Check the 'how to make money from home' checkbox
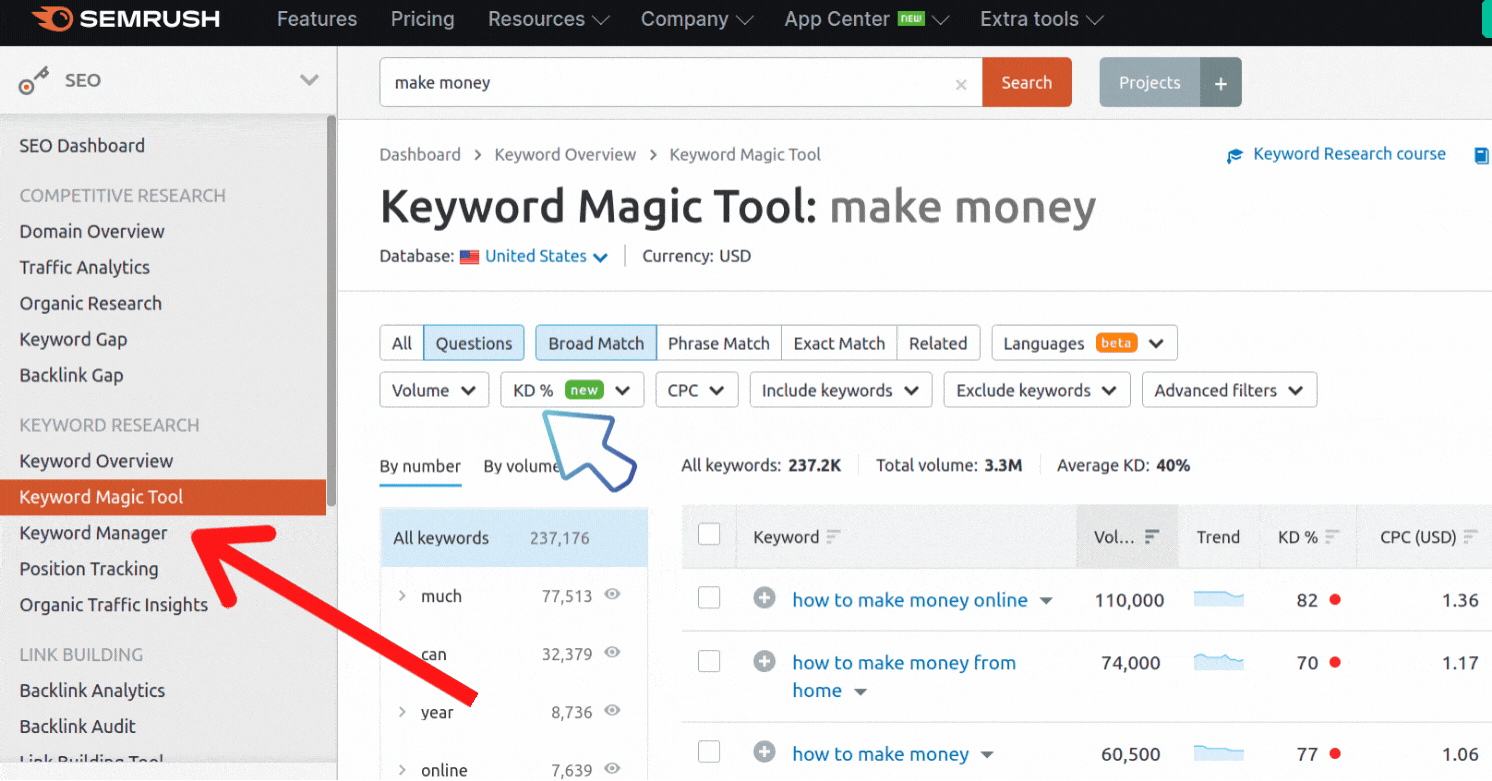The height and width of the screenshot is (781, 1492). 709,661
